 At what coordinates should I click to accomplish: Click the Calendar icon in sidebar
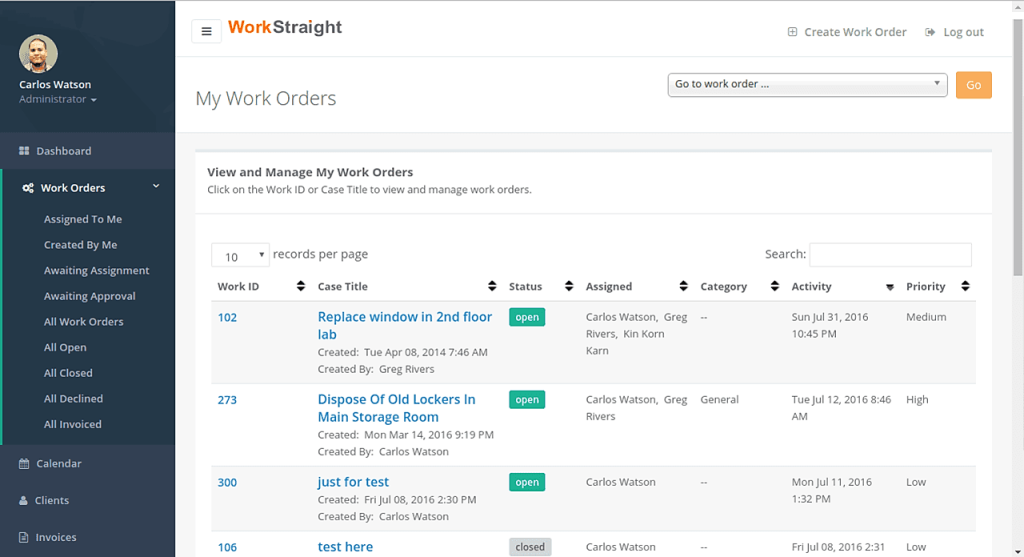click(x=24, y=464)
